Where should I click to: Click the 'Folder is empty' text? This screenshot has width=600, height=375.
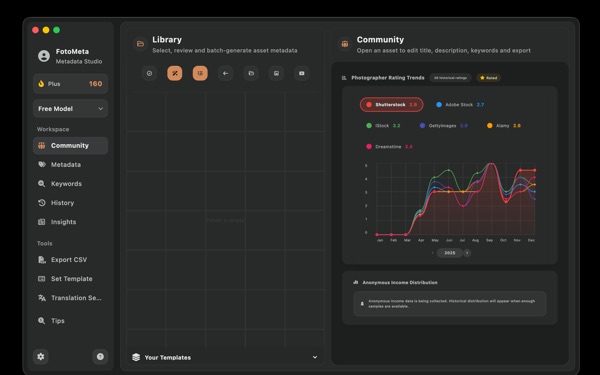point(225,220)
